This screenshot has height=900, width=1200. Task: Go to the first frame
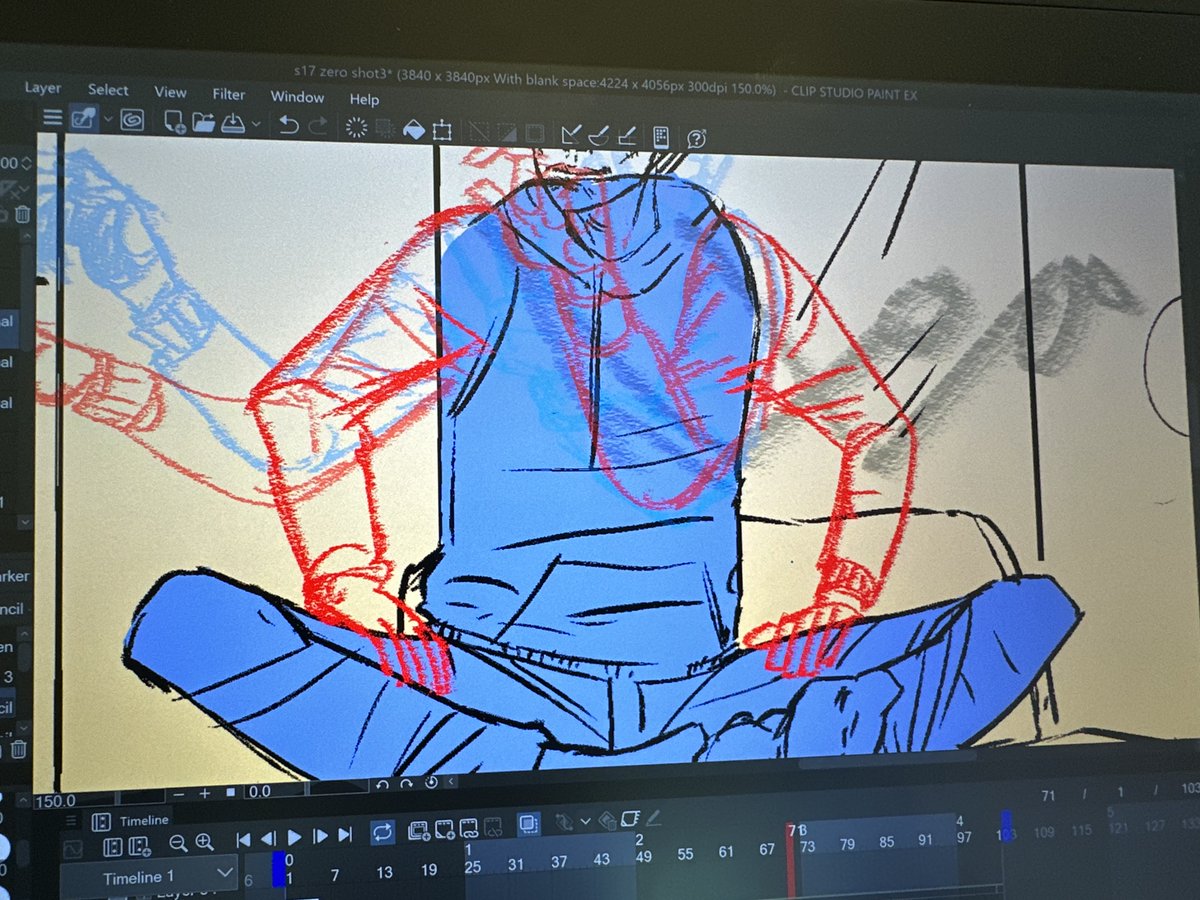[x=243, y=840]
